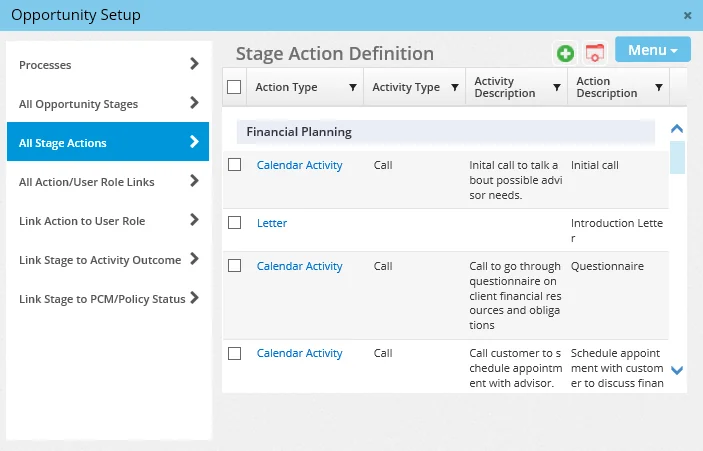Select All Action/User Role Links
Screen dimensions: 703x451
(x=108, y=182)
